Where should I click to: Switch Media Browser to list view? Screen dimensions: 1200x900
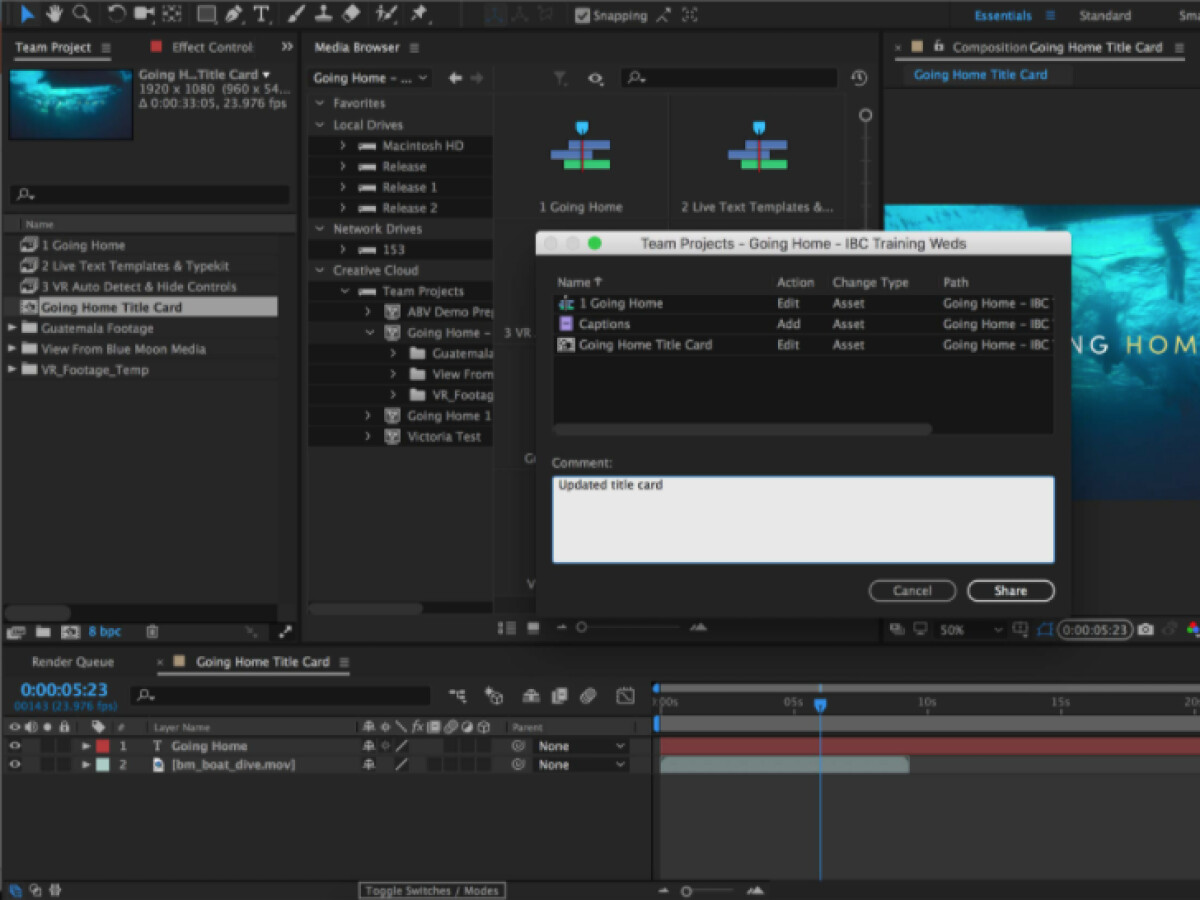(x=507, y=627)
